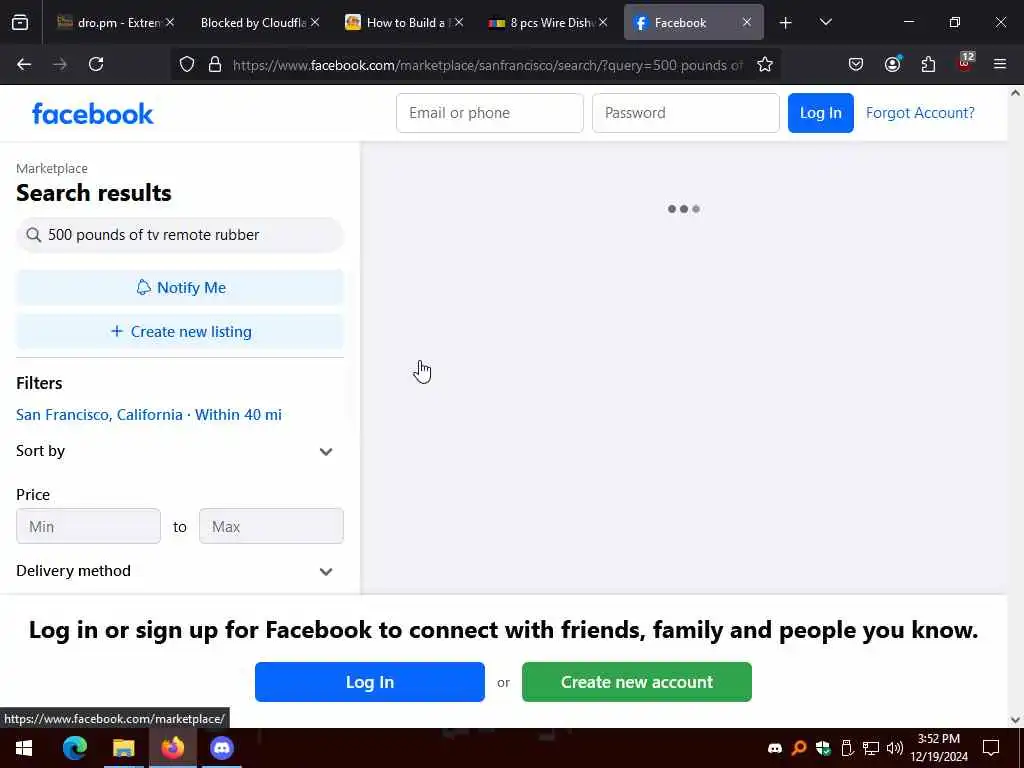The height and width of the screenshot is (768, 1024).
Task: Focus the Email or phone field
Action: tap(490, 113)
